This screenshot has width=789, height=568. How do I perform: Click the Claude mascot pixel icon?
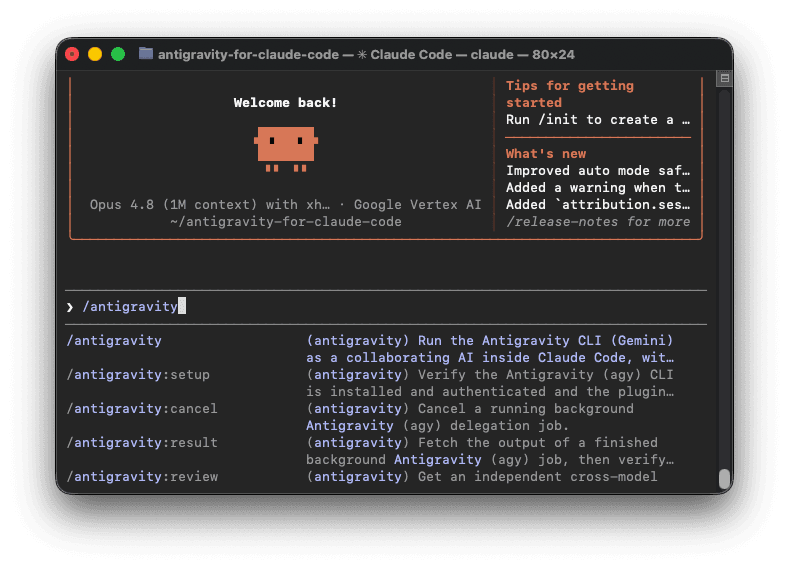pos(286,149)
